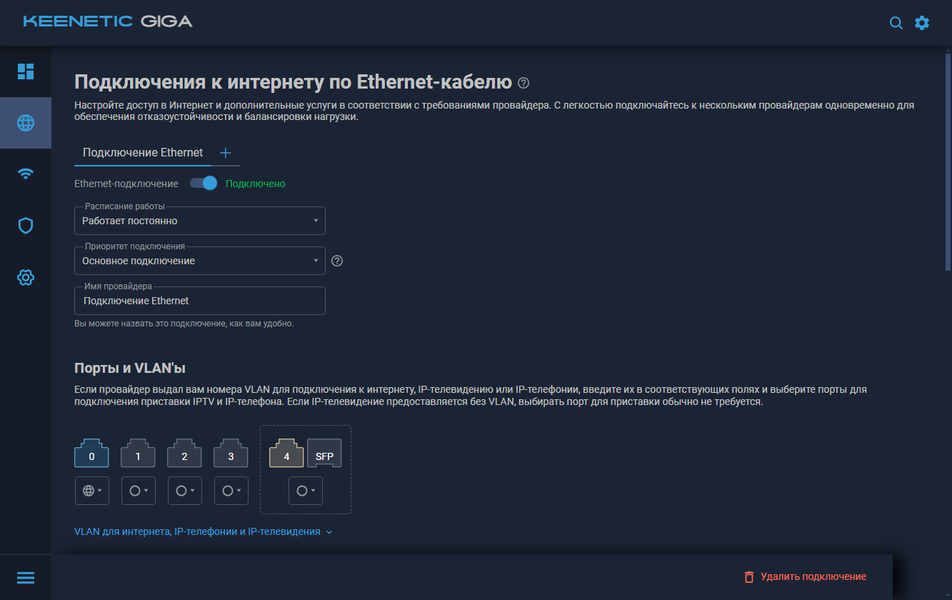The height and width of the screenshot is (600, 952).
Task: Click help icon next to page title
Action: [524, 83]
